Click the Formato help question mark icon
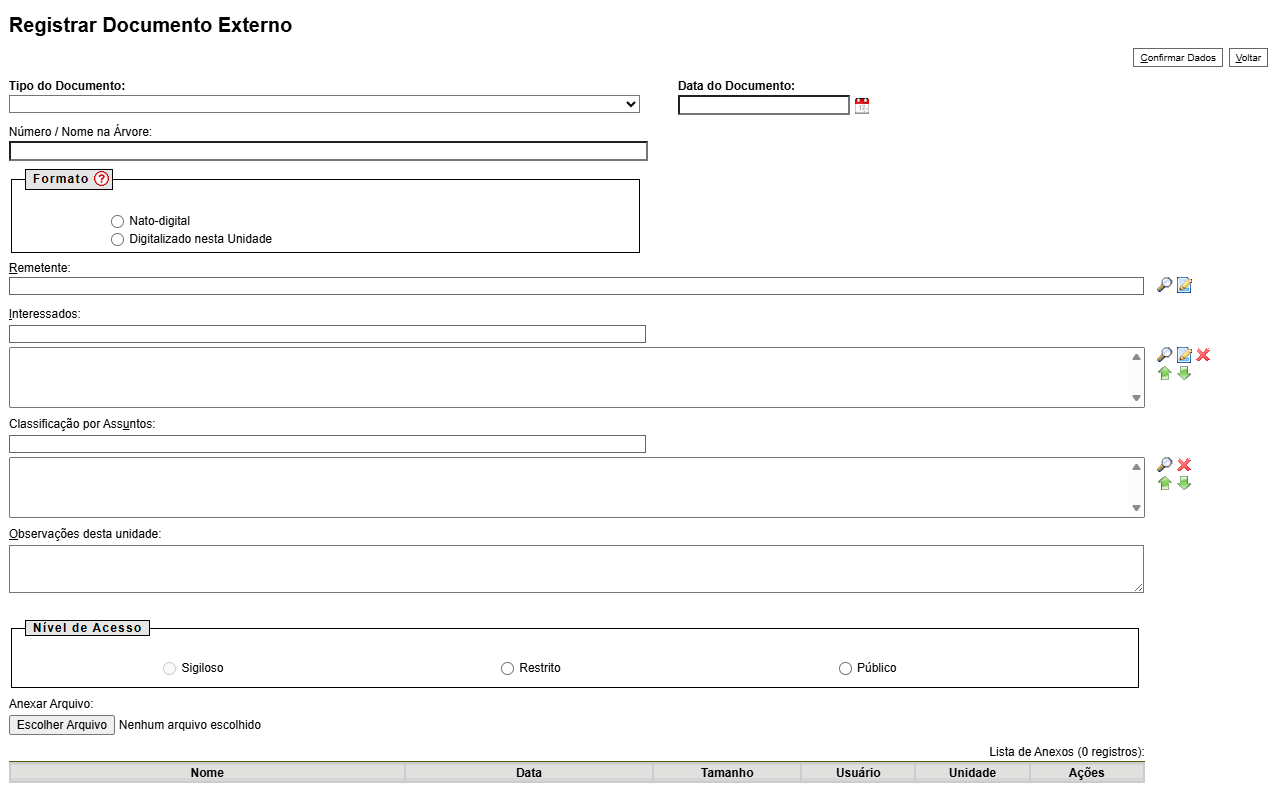This screenshot has height=806, width=1288. 101,179
